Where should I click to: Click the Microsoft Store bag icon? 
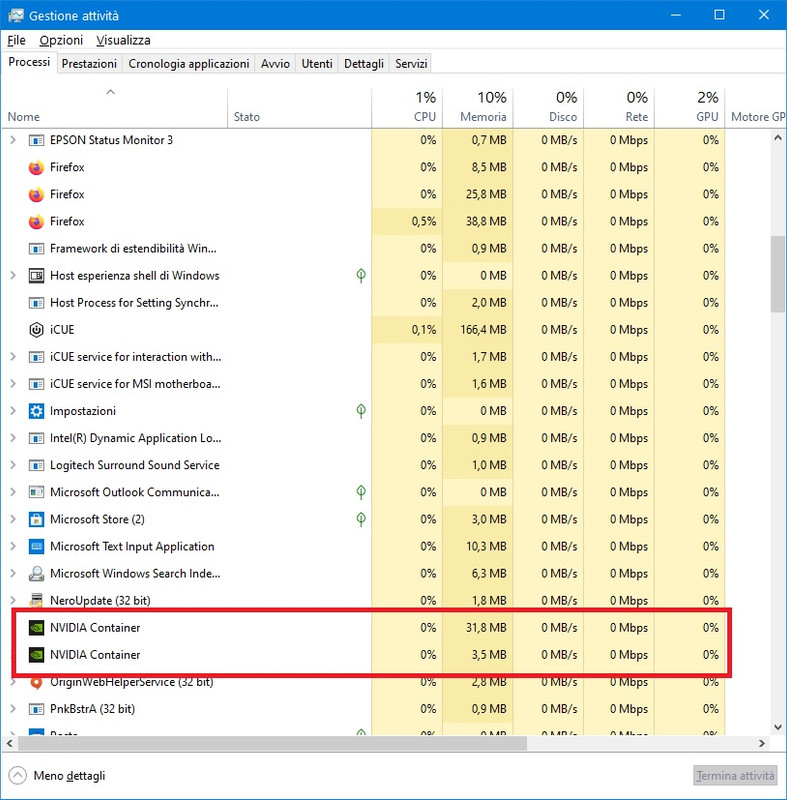pos(36,519)
